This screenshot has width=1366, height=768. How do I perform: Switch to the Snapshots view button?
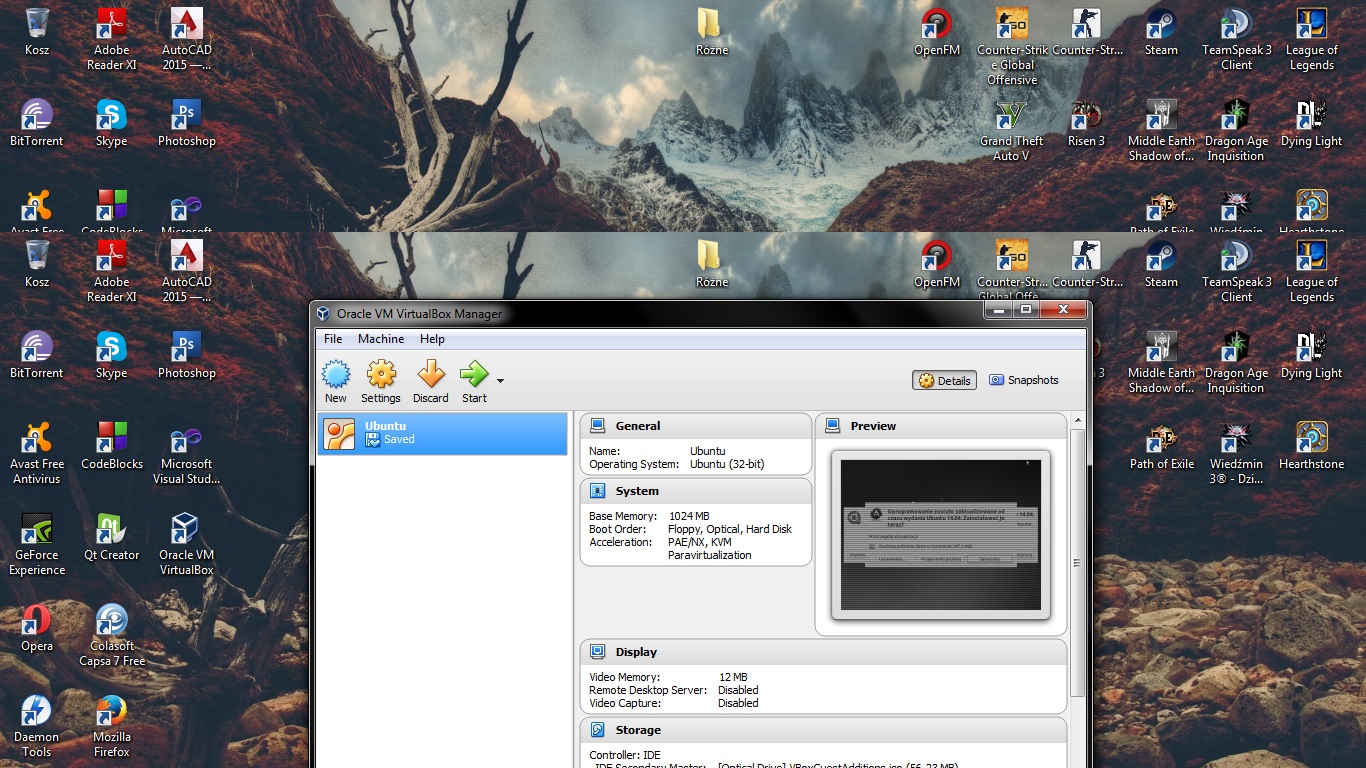tap(1023, 380)
